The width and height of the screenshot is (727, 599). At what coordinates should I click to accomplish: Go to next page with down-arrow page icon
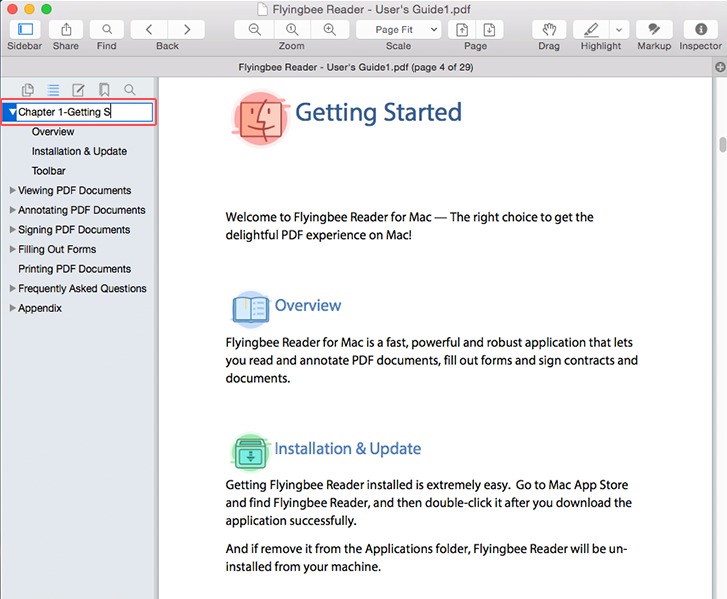pos(489,30)
